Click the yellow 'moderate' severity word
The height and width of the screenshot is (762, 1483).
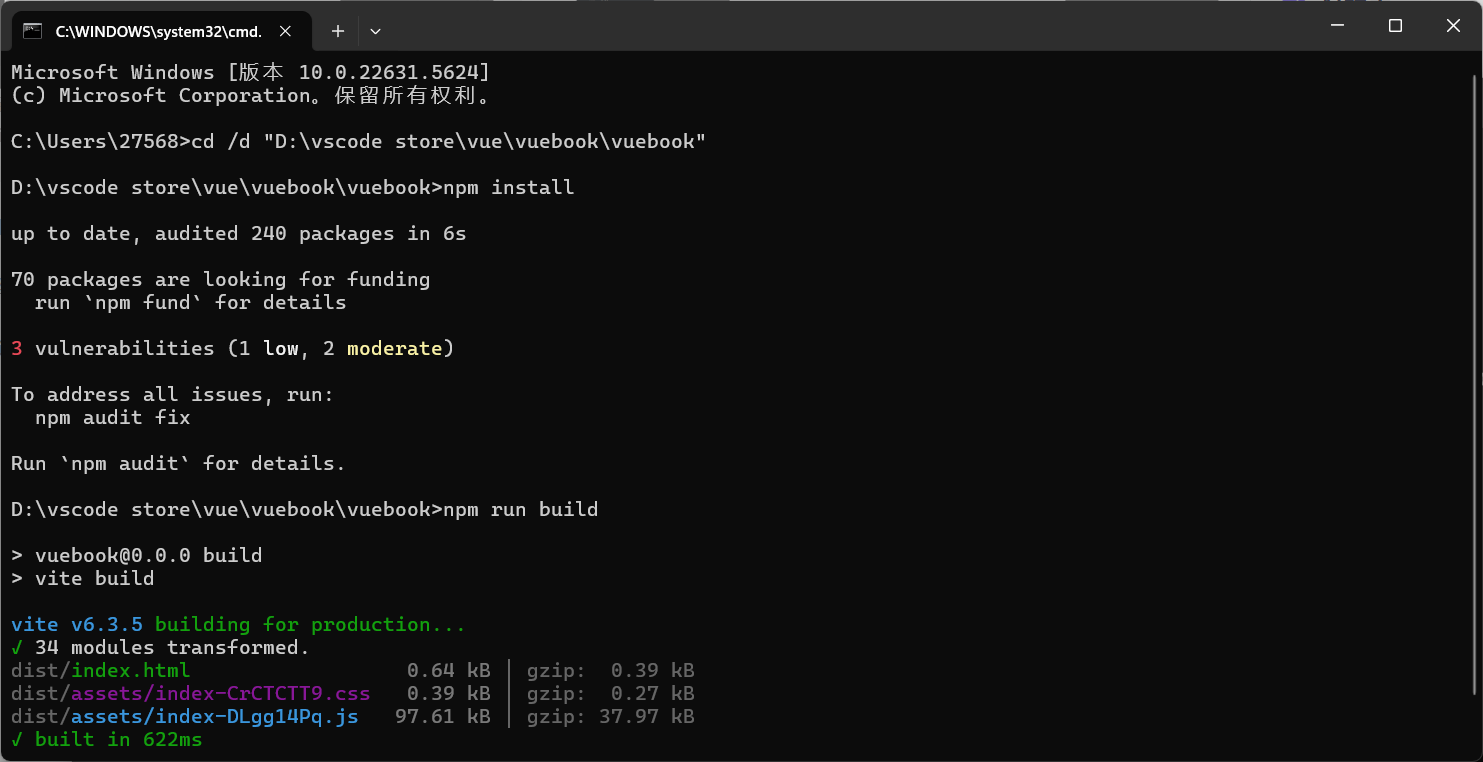coord(394,348)
